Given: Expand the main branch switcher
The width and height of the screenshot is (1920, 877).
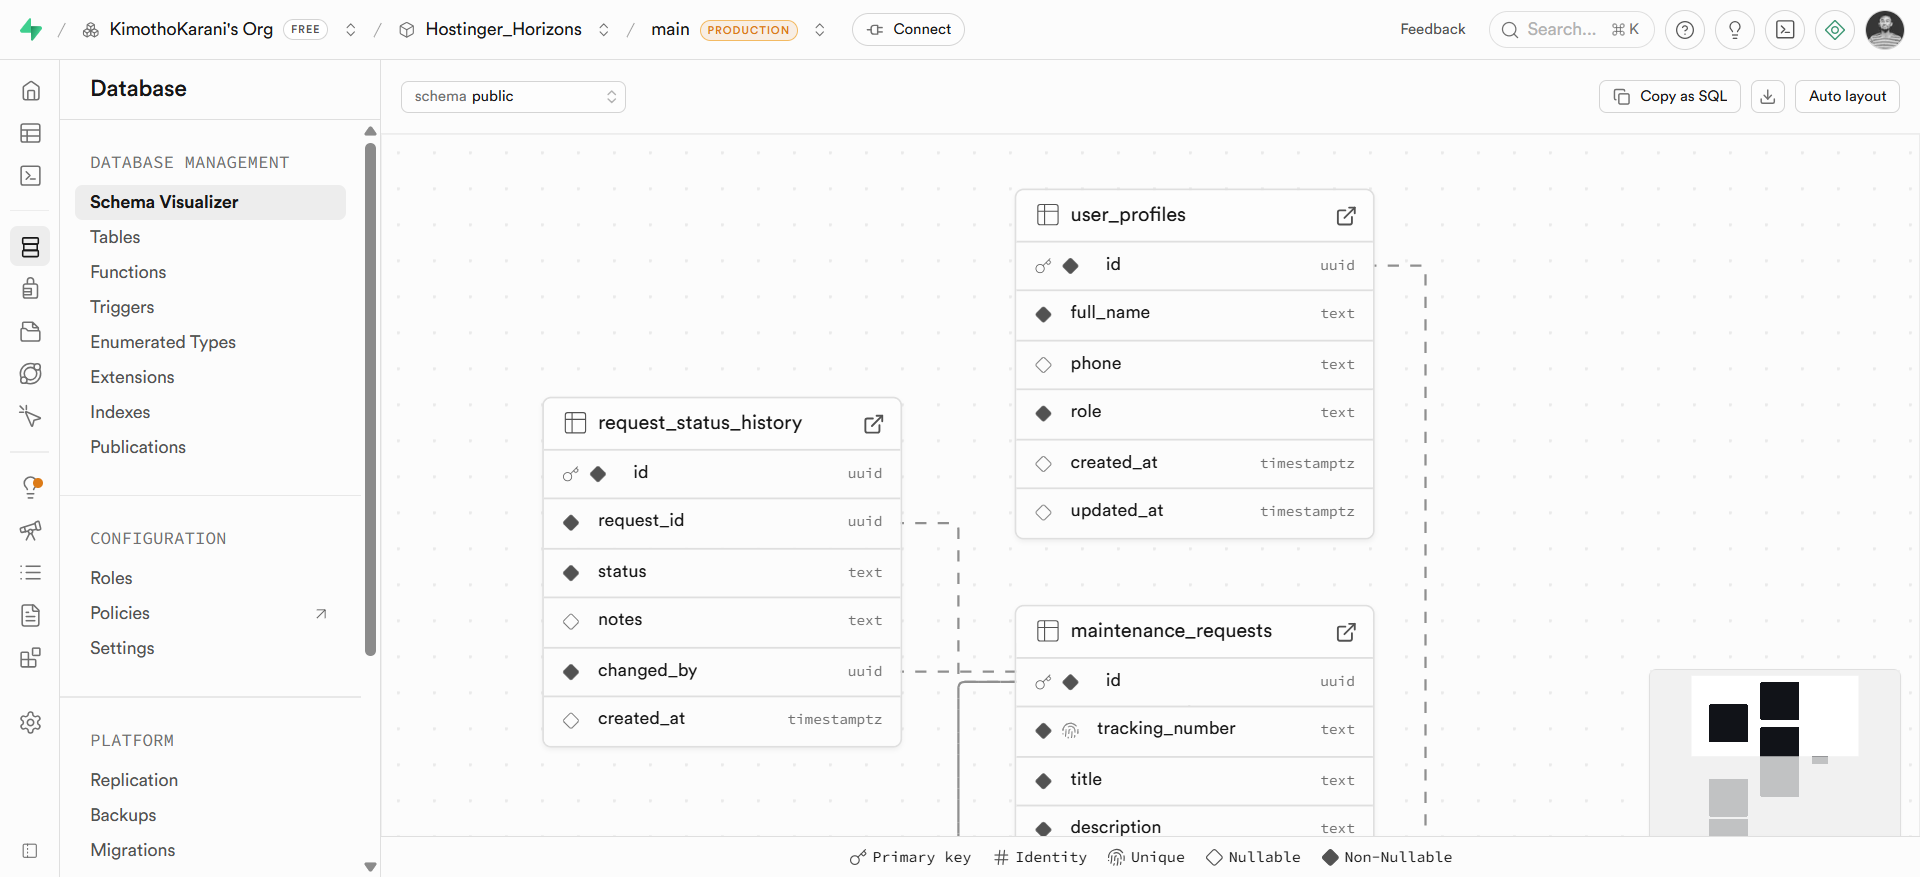Looking at the screenshot, I should [x=820, y=30].
